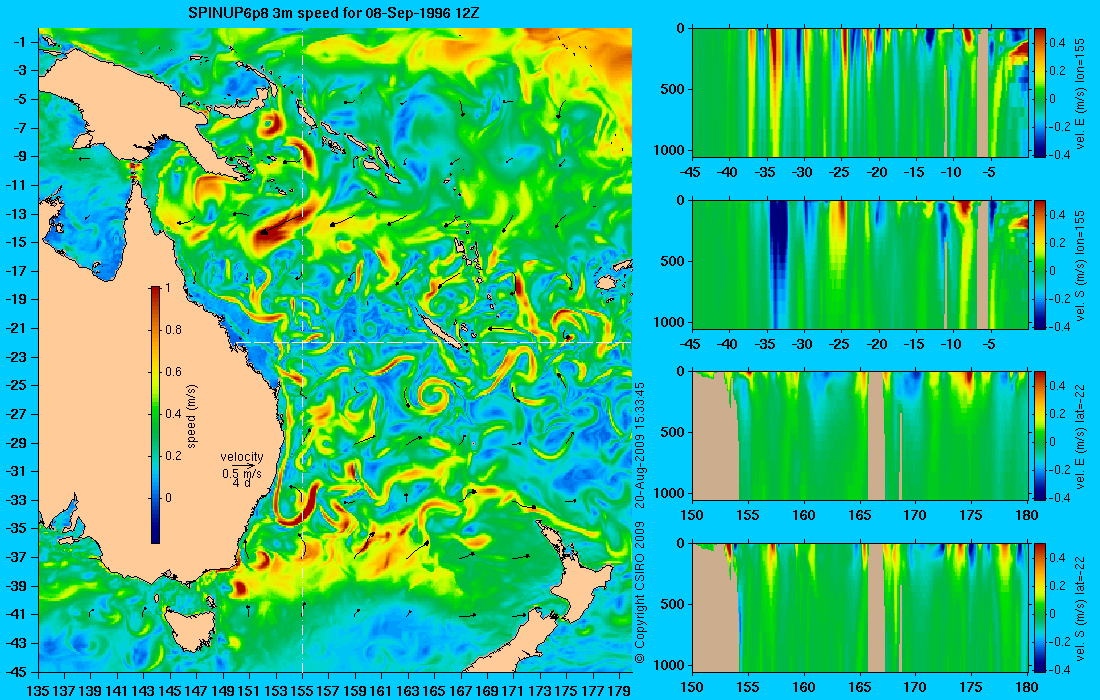Click the '141' tick on the map longitude axis
Viewport: 1100px width, 700px height.
pos(117,691)
